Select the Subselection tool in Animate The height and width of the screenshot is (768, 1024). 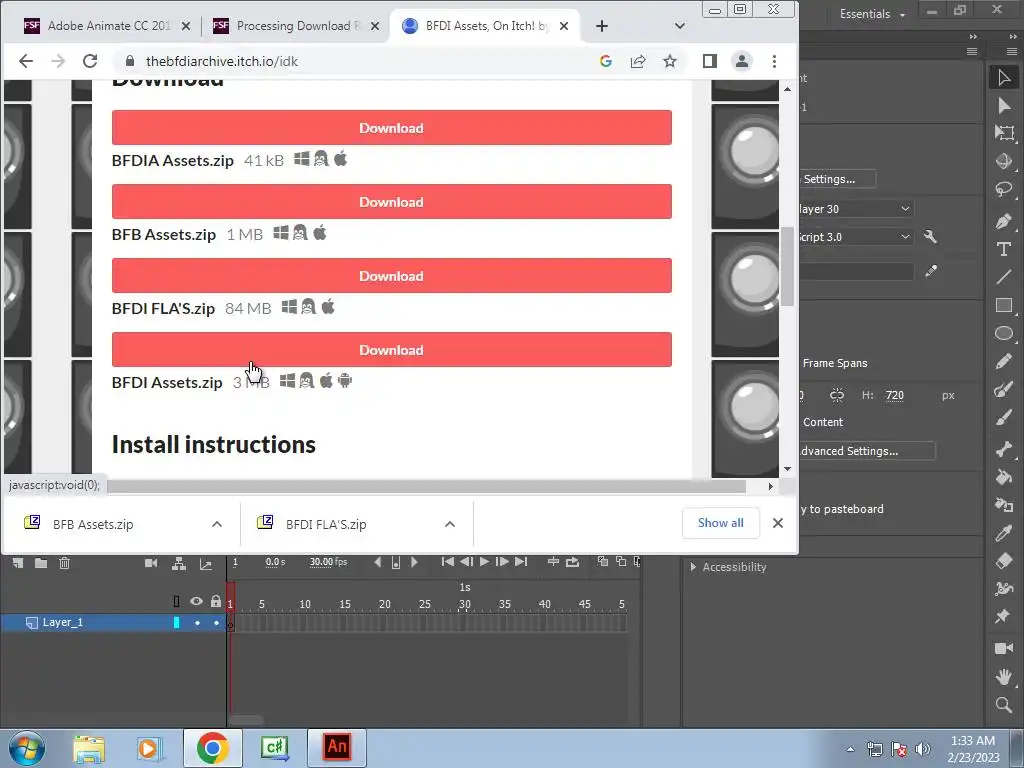coord(1004,106)
